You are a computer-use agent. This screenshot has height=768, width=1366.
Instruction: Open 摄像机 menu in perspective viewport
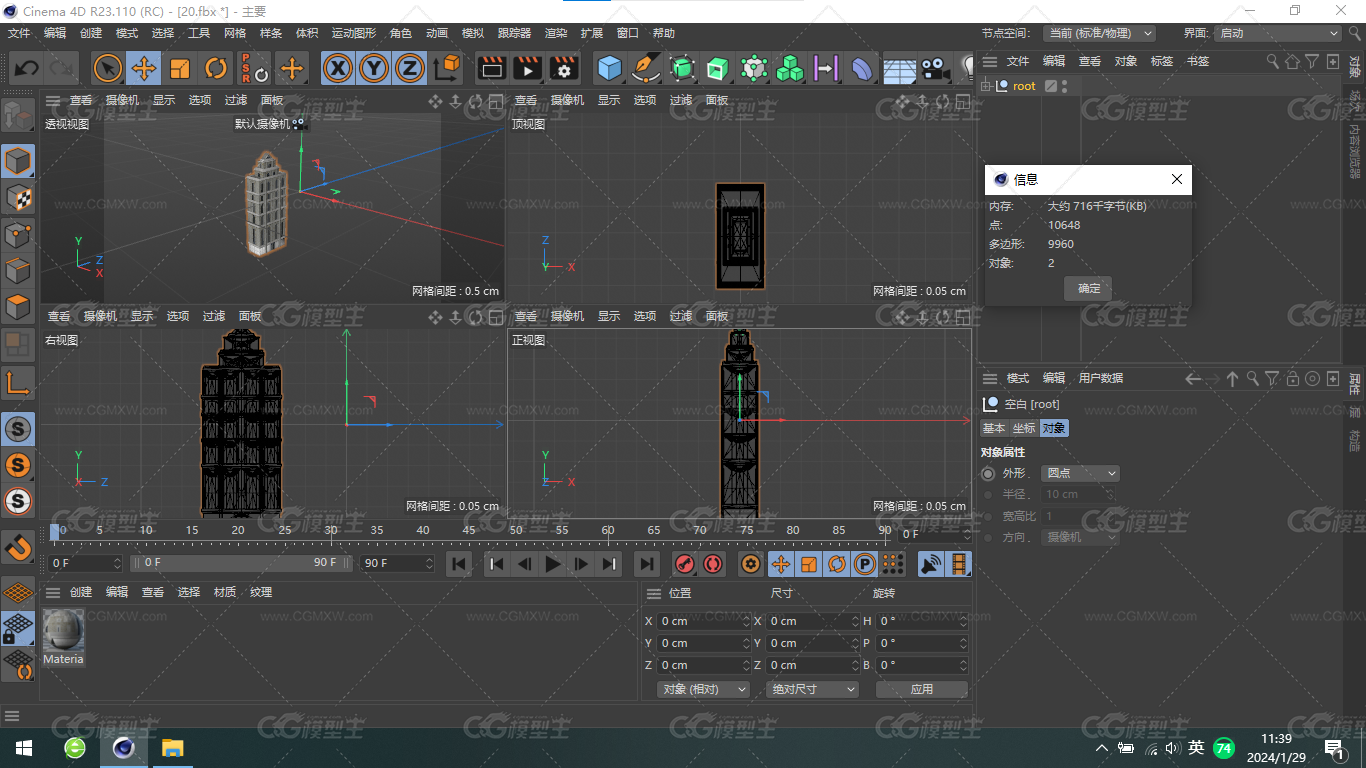point(122,100)
